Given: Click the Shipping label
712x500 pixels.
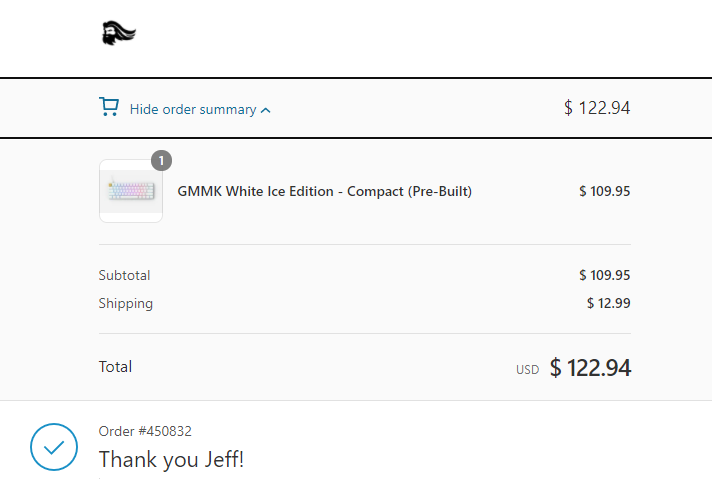Looking at the screenshot, I should [126, 304].
